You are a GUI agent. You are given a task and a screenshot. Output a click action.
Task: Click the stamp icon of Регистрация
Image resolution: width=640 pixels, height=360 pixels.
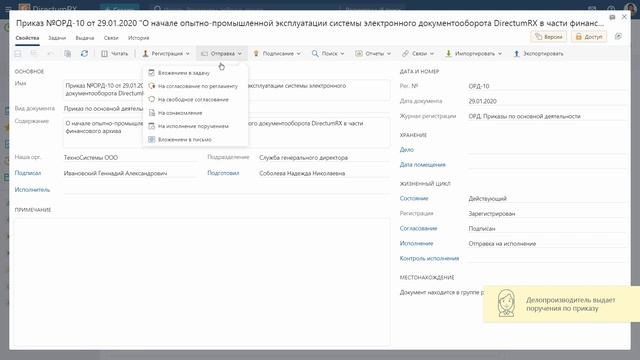145,53
